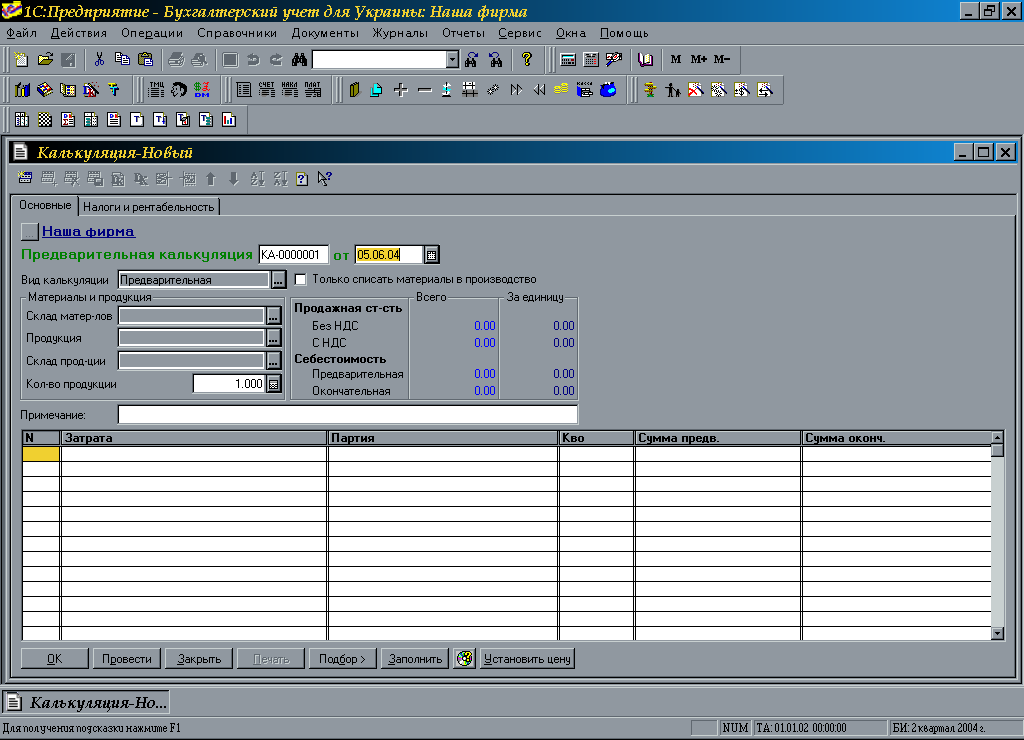The width and height of the screenshot is (1024, 740).
Task: Click the M- memory subtract button
Action: pyautogui.click(x=722, y=59)
